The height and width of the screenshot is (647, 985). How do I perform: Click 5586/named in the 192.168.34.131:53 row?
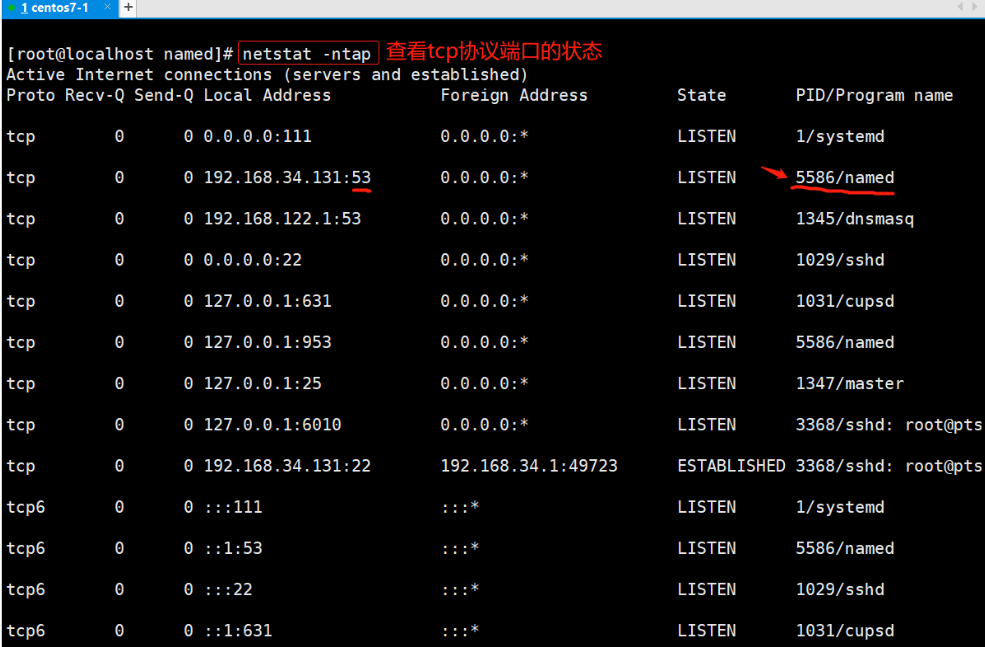[x=845, y=178]
